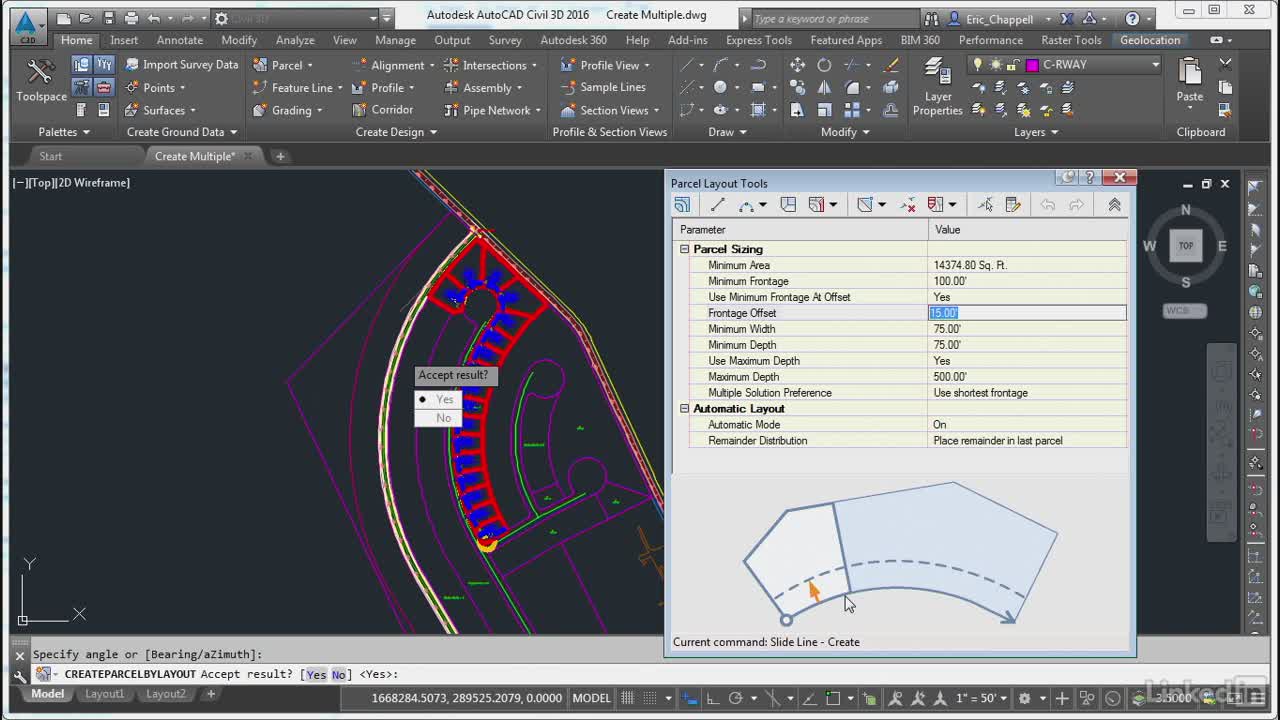Click the Create Parcel icon in Parcel Layout Tools
The height and width of the screenshot is (720, 1280).
pos(682,205)
